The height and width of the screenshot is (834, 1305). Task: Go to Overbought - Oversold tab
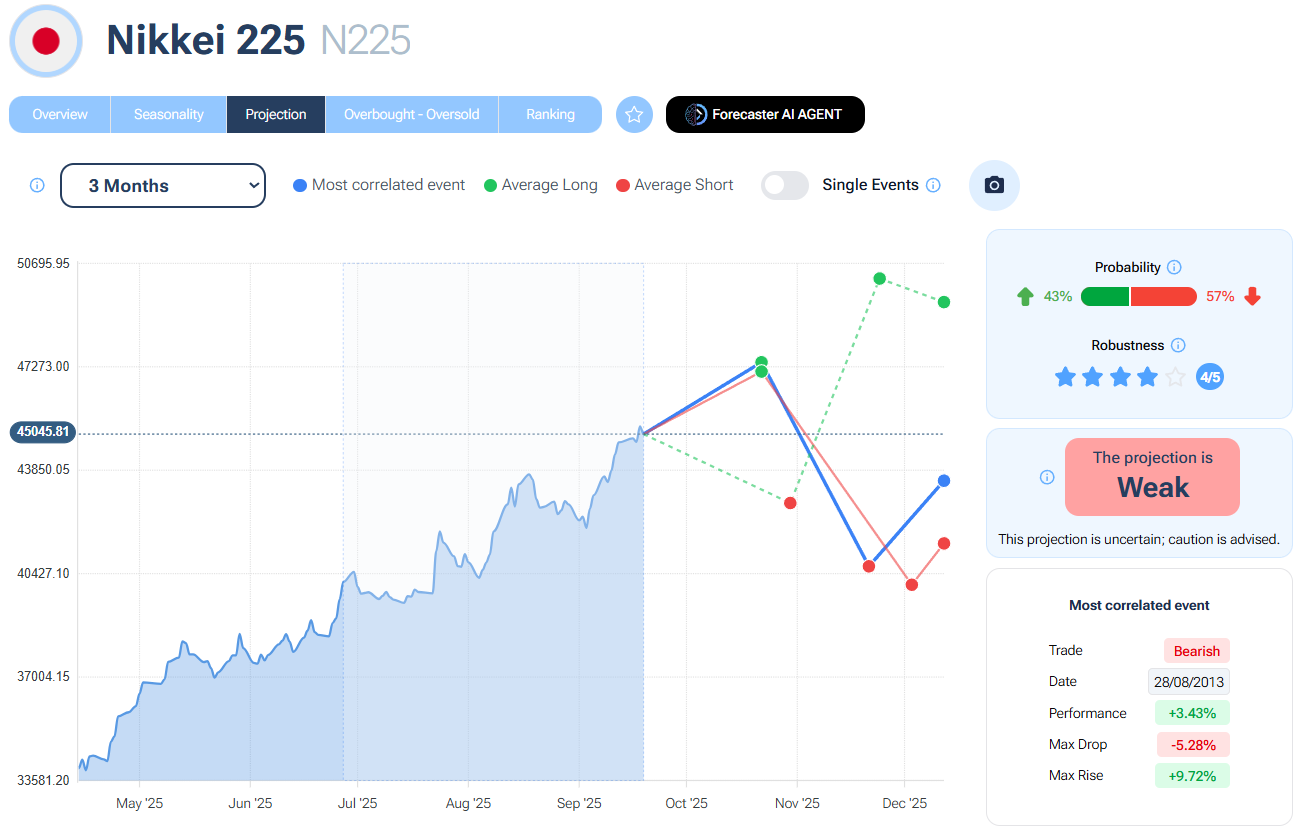[412, 114]
